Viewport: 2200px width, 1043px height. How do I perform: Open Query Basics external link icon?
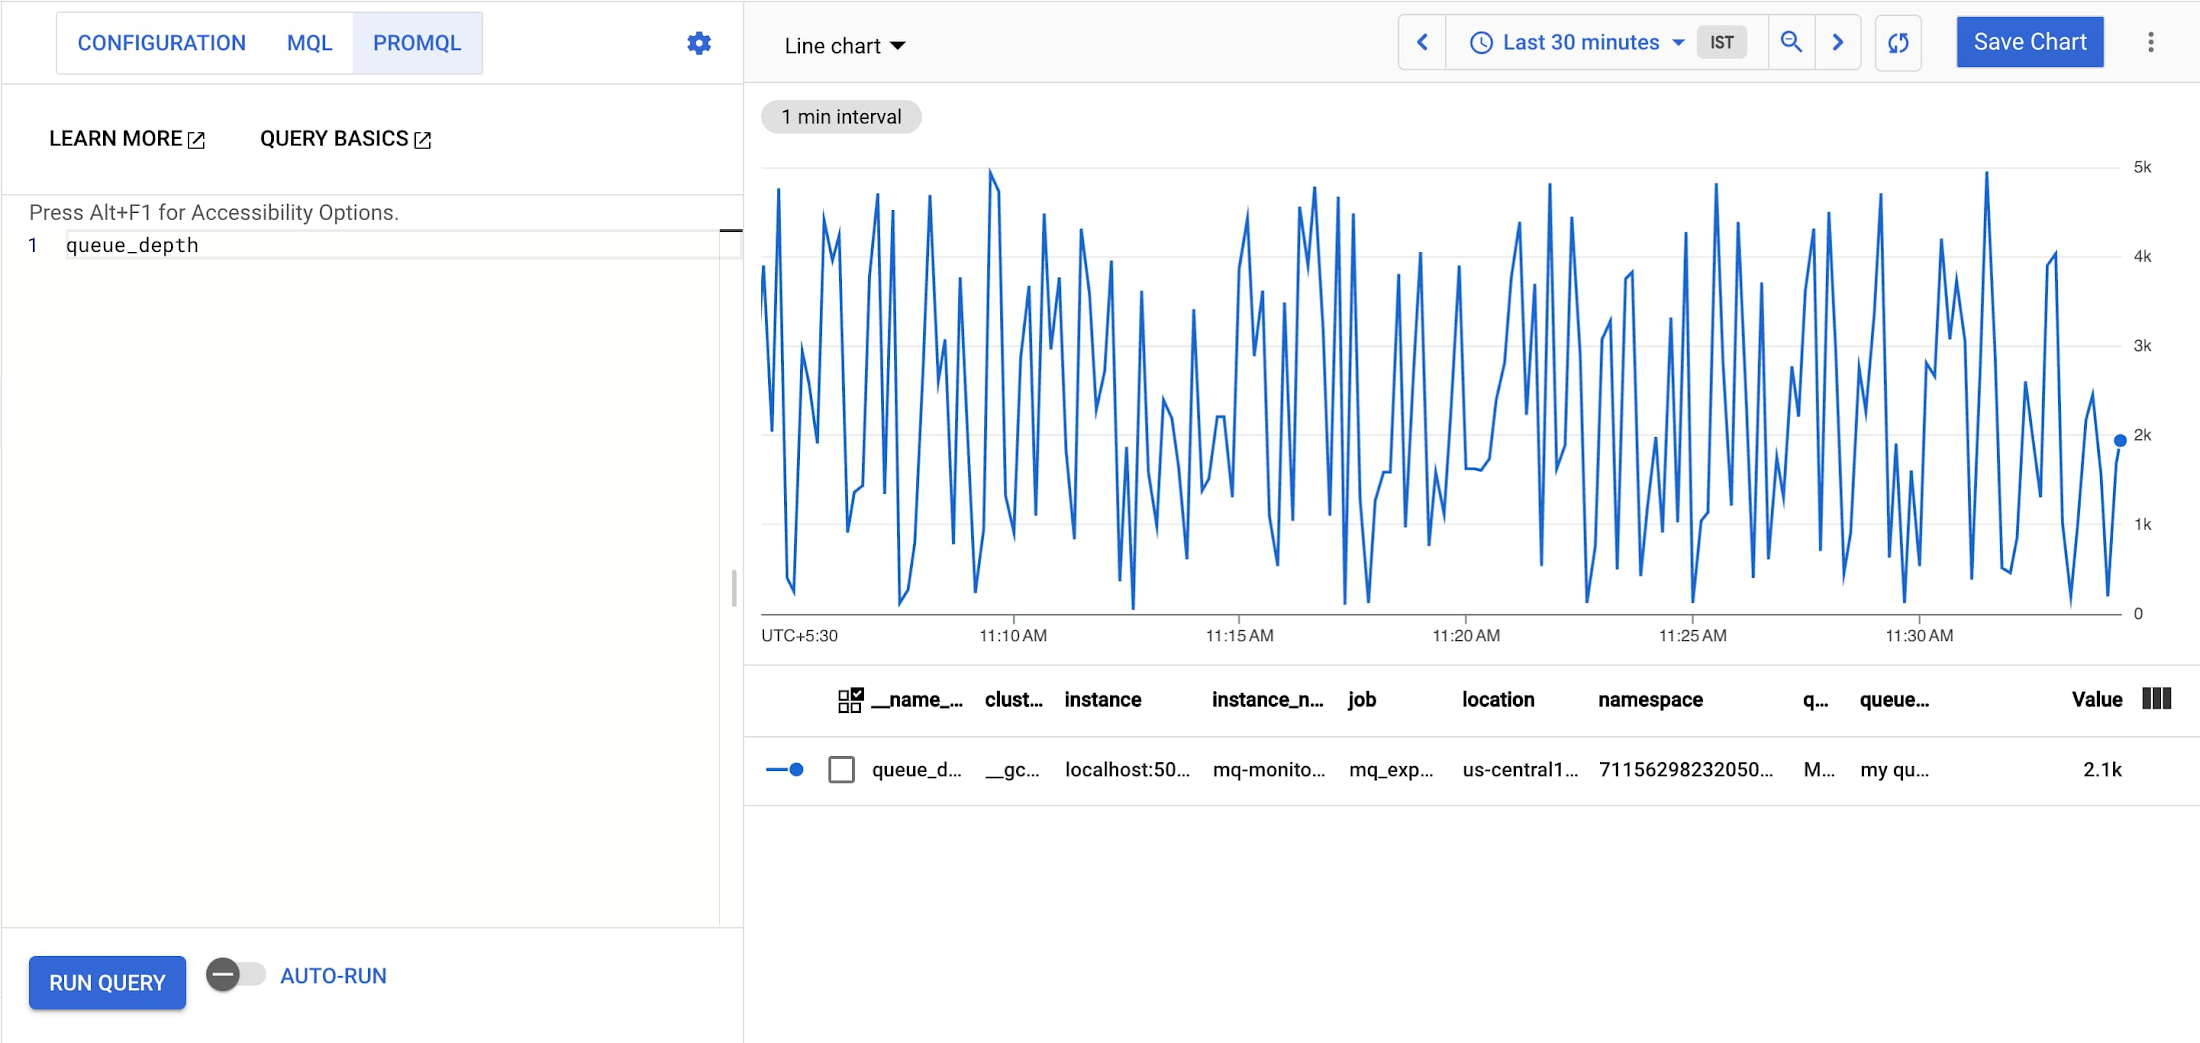pos(423,140)
